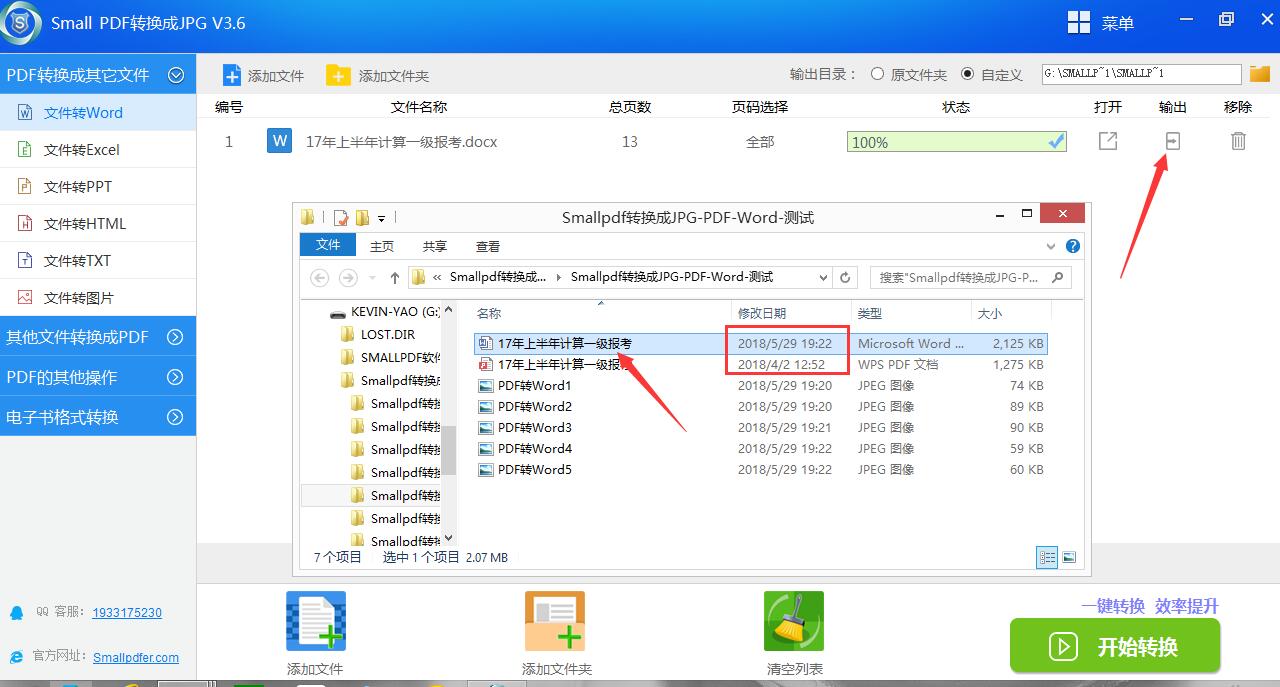Click Explorer forward navigation arrow

tap(348, 278)
